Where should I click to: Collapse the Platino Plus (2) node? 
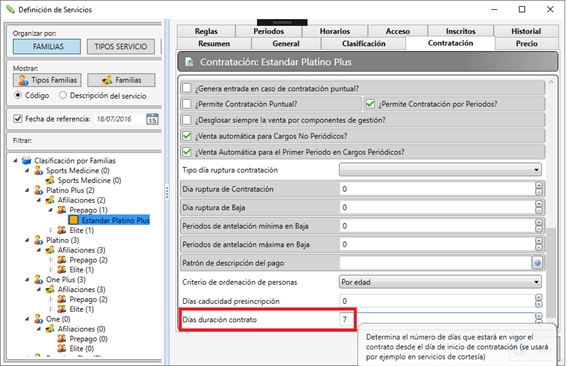click(x=27, y=190)
